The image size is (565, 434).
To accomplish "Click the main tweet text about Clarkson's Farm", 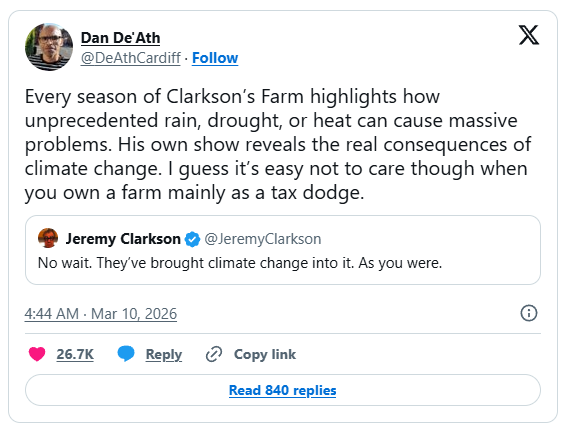I will 277,145.
